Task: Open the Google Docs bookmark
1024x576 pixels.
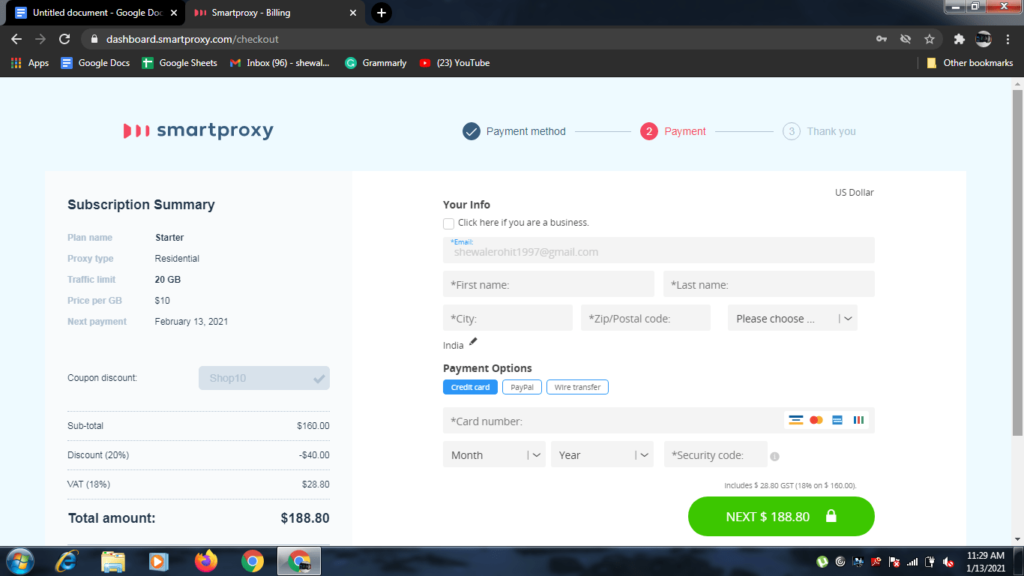Action: 95,63
